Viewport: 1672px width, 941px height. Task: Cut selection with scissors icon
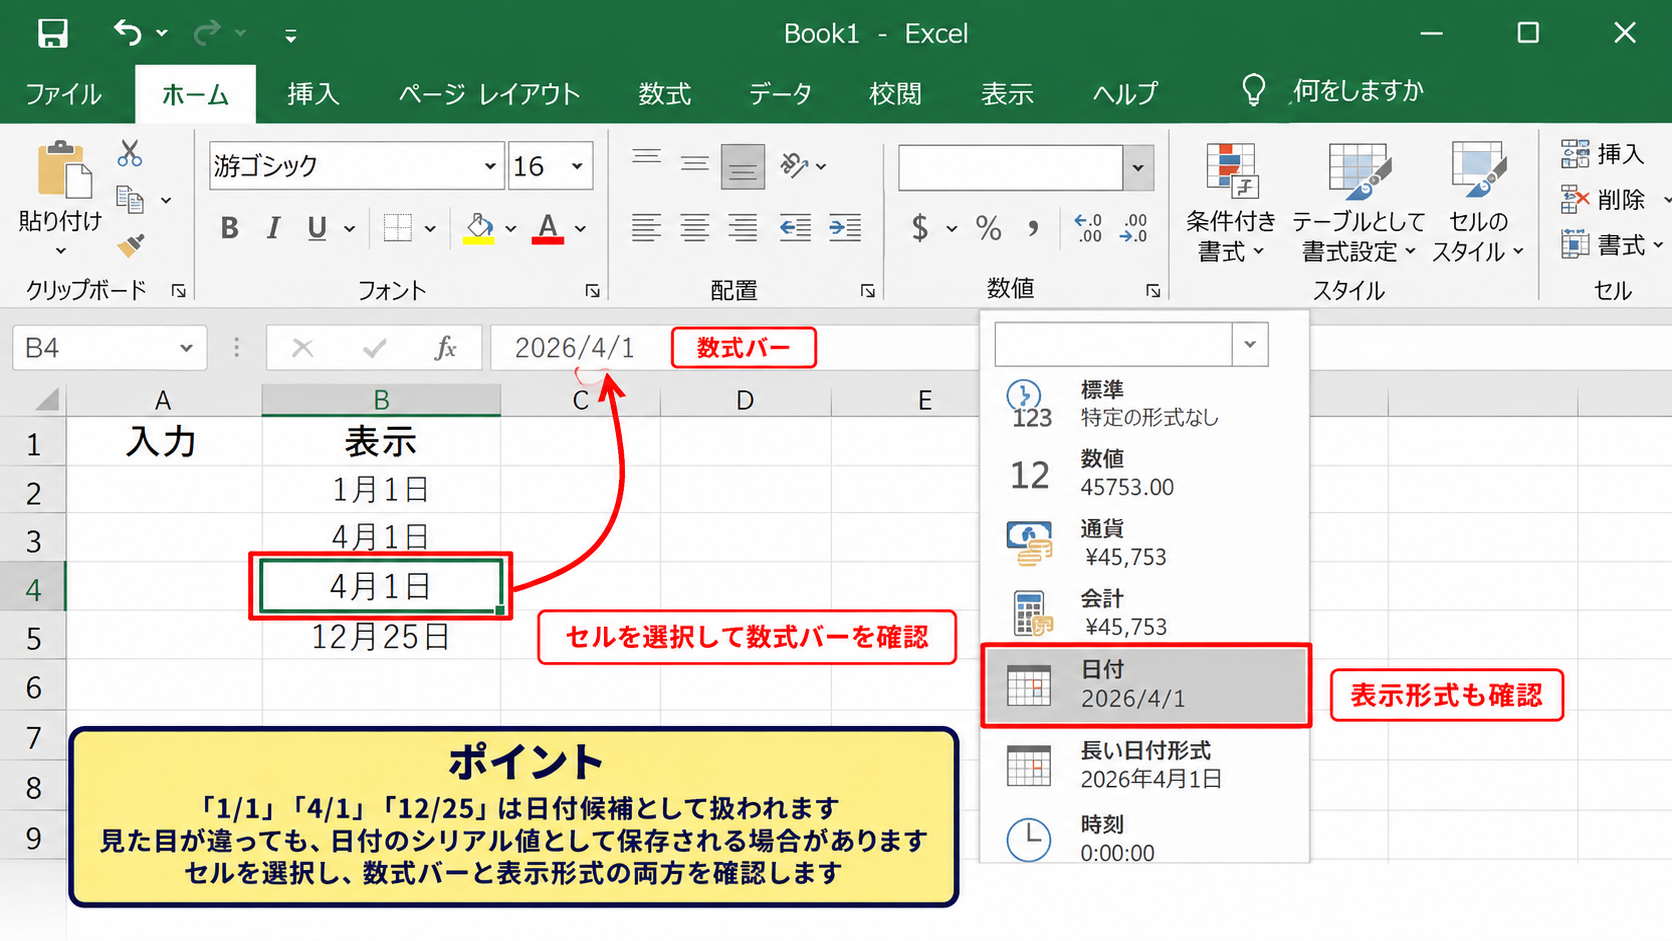(130, 153)
